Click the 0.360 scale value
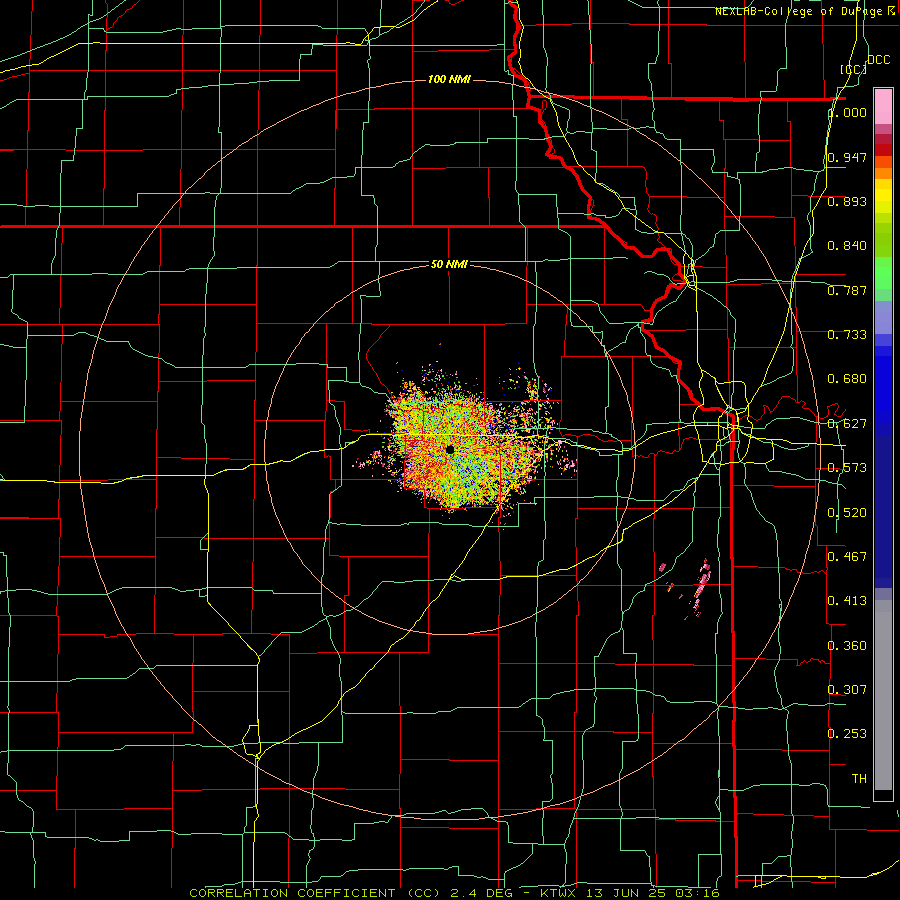The height and width of the screenshot is (900, 900). click(847, 646)
